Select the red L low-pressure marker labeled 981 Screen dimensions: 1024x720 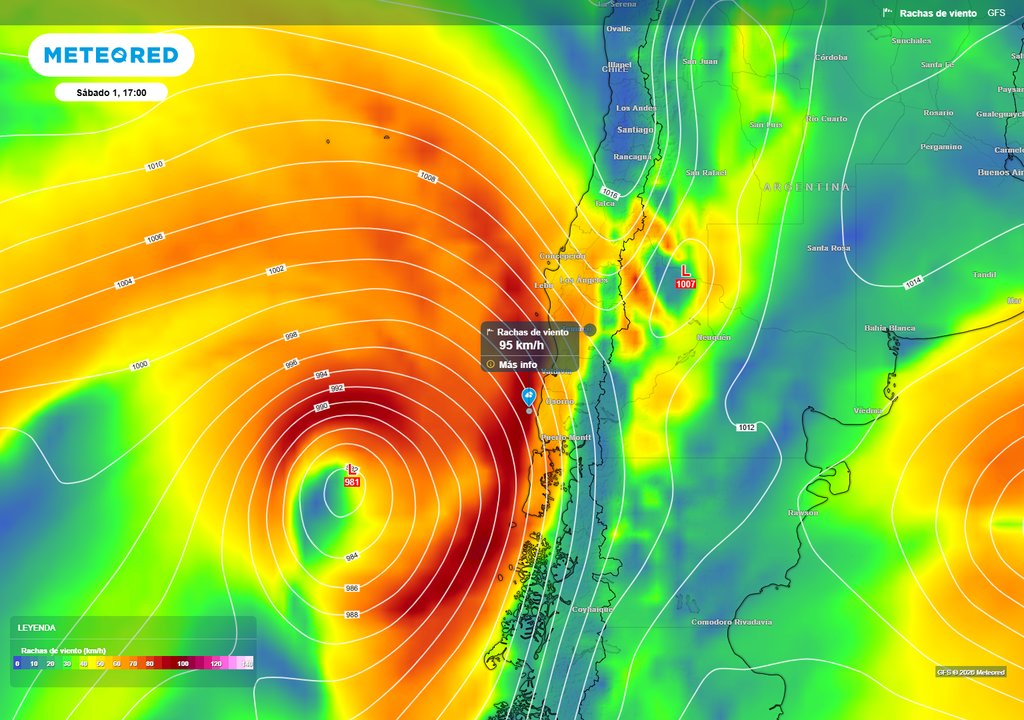click(352, 476)
